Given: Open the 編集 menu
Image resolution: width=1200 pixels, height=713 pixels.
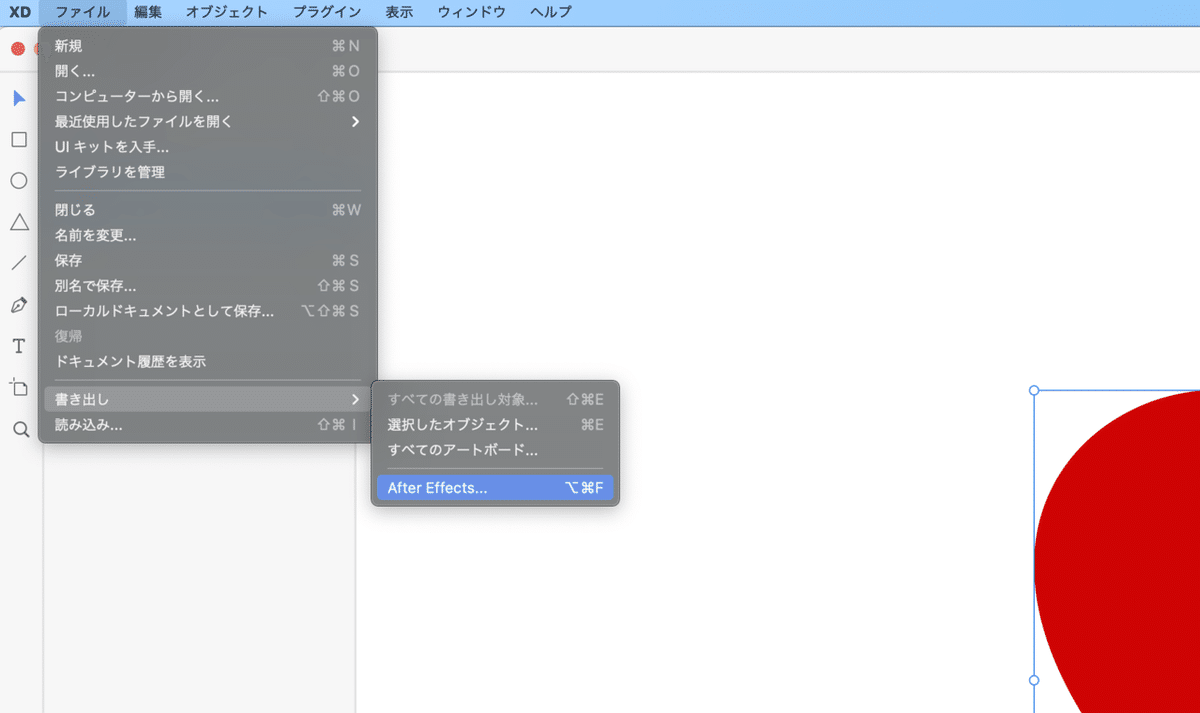Looking at the screenshot, I should (x=149, y=12).
